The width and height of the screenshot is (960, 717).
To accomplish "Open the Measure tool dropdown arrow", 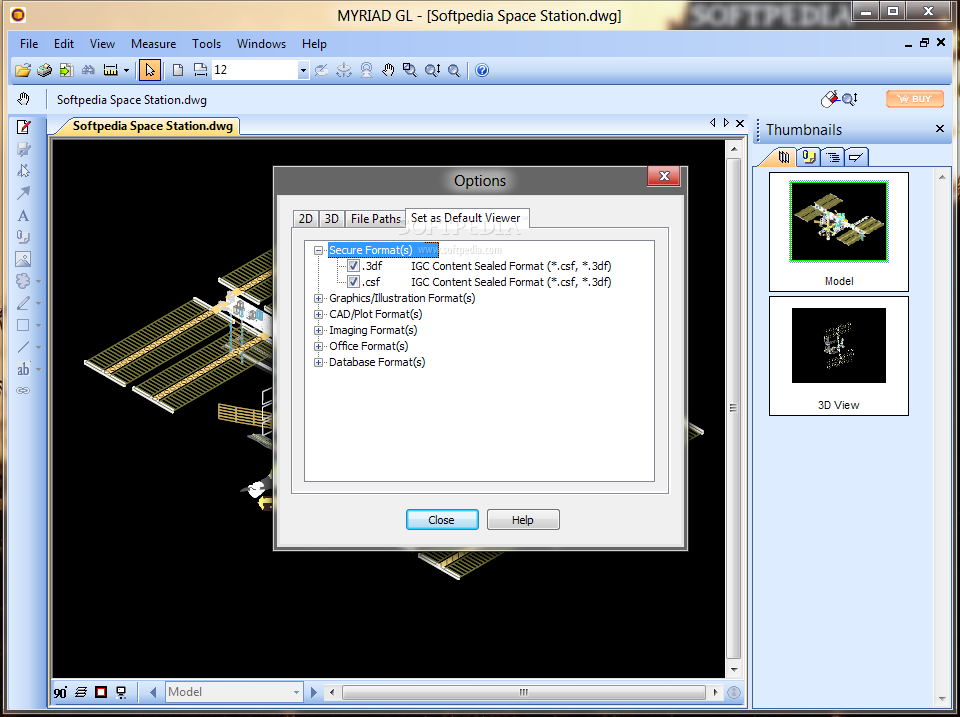I will pos(126,70).
